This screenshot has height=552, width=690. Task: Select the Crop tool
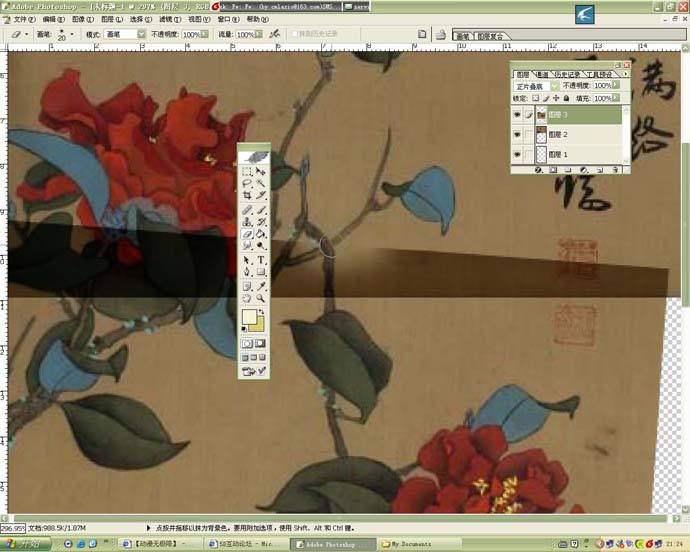tap(247, 195)
